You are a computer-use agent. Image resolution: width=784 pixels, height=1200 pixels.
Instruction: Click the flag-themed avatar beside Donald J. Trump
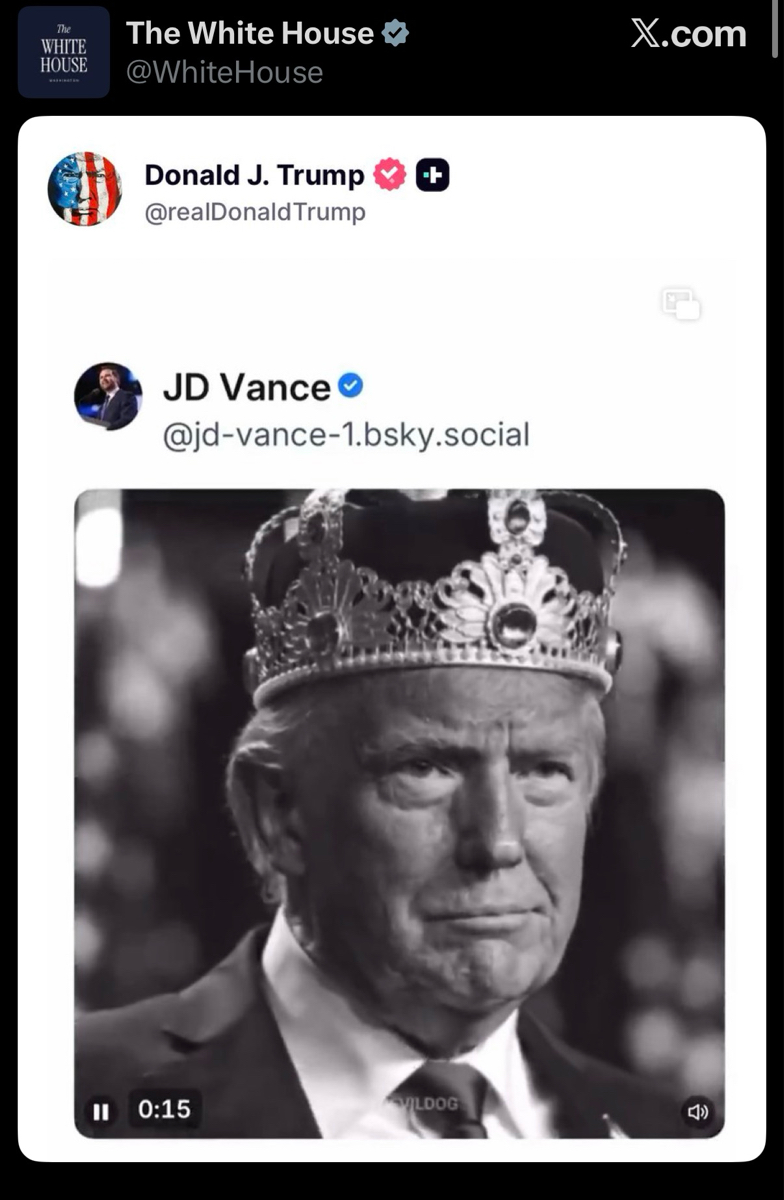point(85,189)
